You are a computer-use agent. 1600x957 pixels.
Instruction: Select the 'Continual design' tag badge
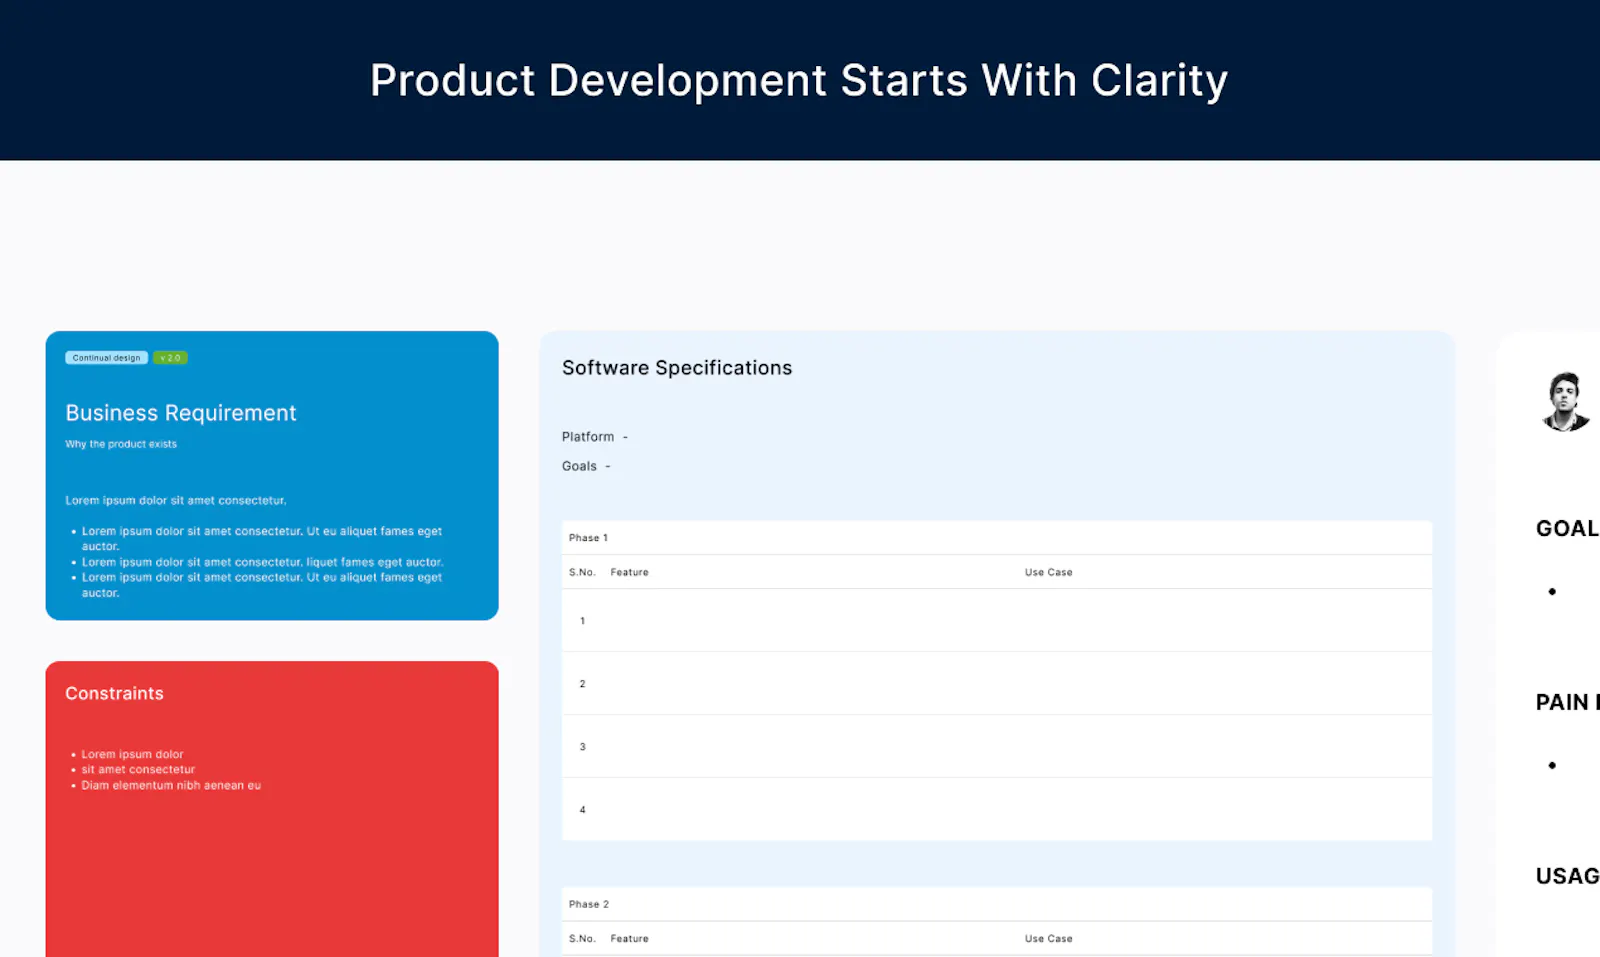click(x=106, y=358)
